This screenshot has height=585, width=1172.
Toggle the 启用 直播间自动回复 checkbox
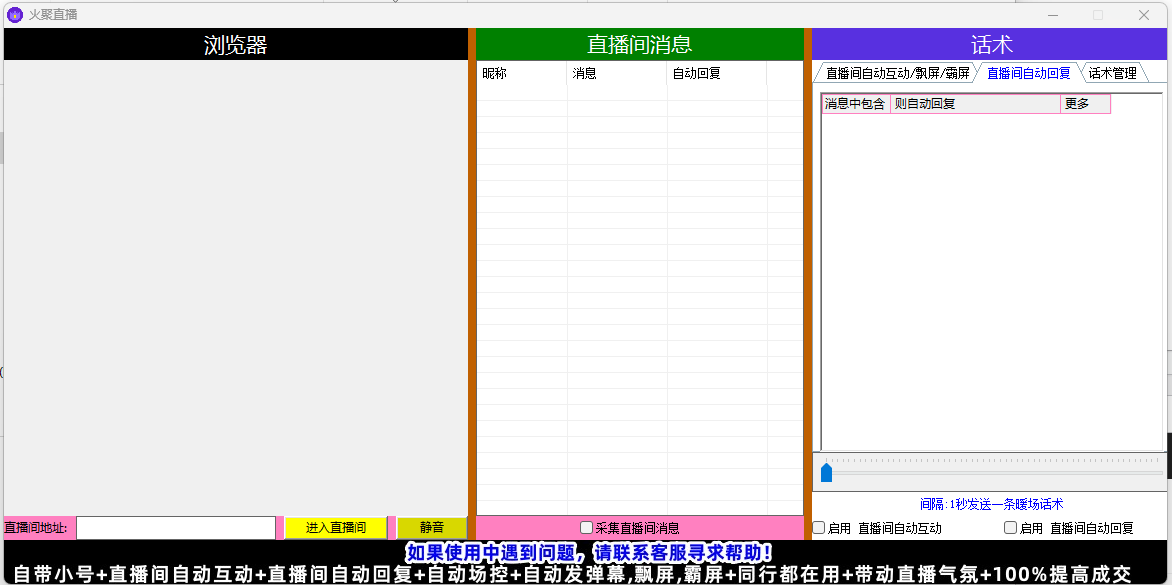1011,528
